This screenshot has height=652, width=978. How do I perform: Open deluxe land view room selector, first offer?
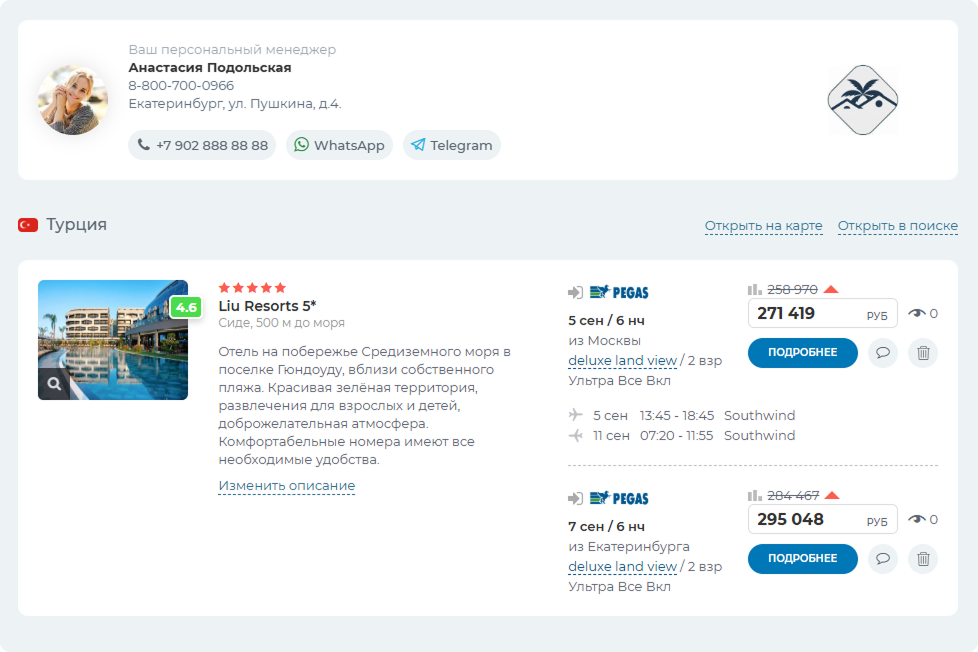[622, 361]
